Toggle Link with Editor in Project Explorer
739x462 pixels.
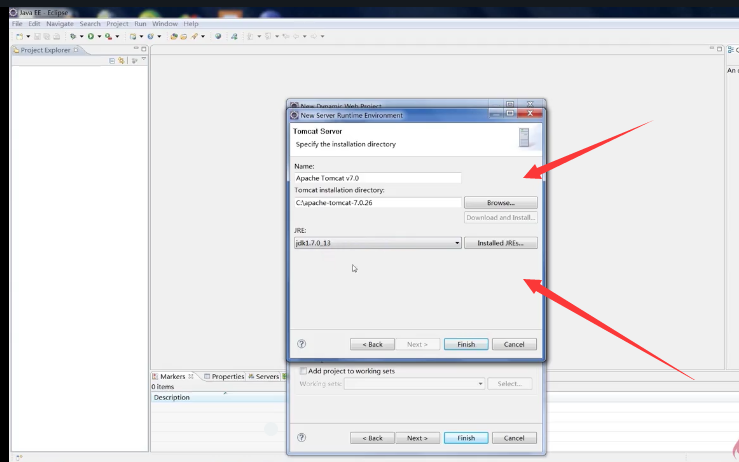[121, 60]
